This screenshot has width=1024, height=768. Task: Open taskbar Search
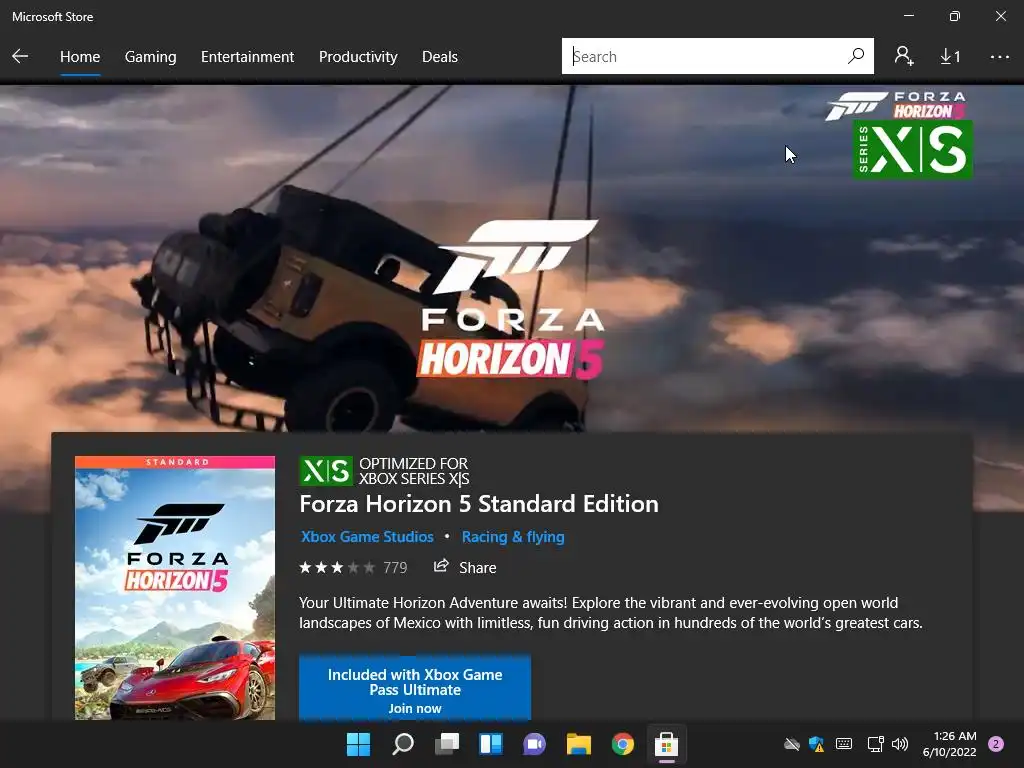[x=402, y=744]
